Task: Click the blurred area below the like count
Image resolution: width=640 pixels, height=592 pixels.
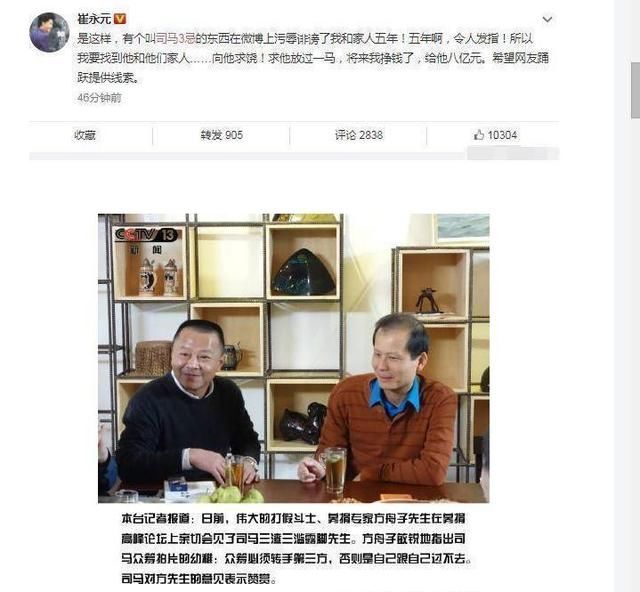Action: 513,154
